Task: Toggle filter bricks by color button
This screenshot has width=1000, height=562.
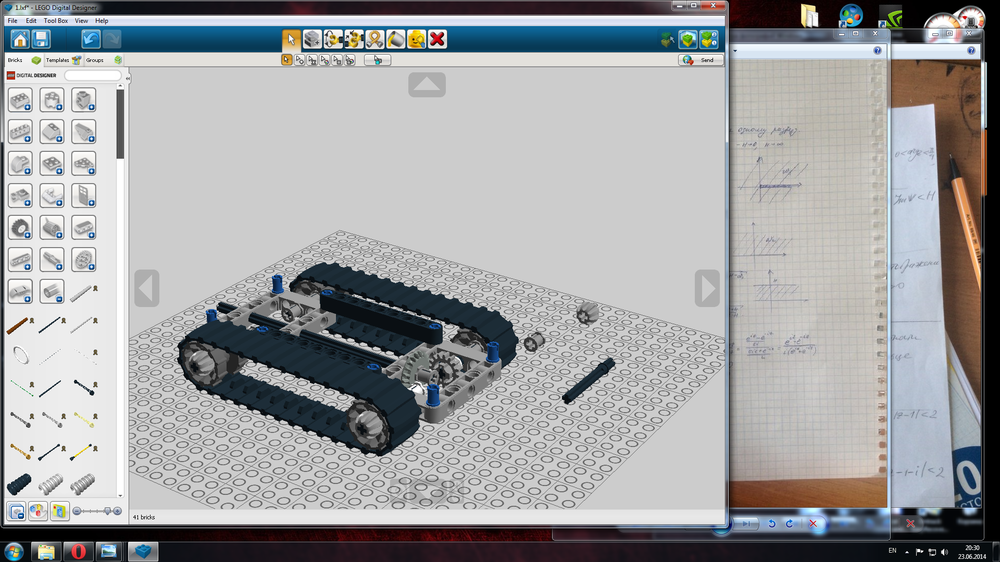Action: pos(38,511)
